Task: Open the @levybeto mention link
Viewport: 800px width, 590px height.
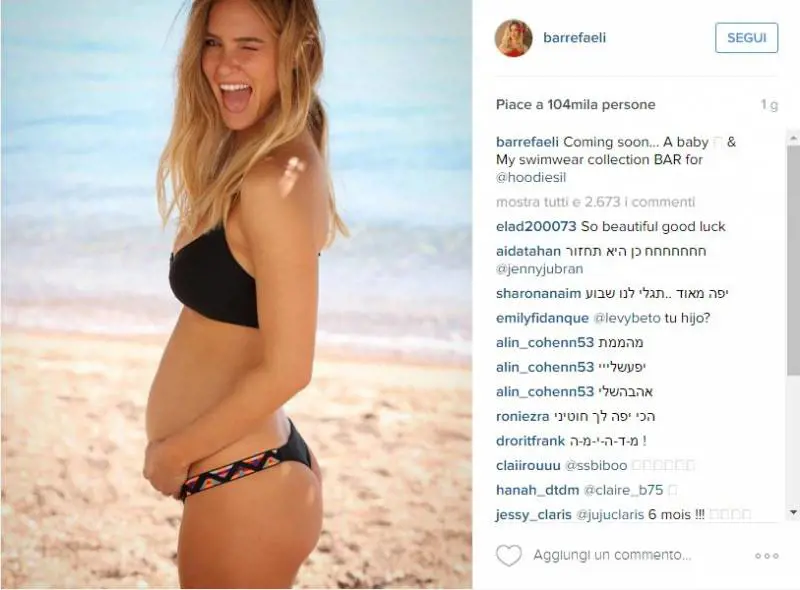Action: click(627, 318)
